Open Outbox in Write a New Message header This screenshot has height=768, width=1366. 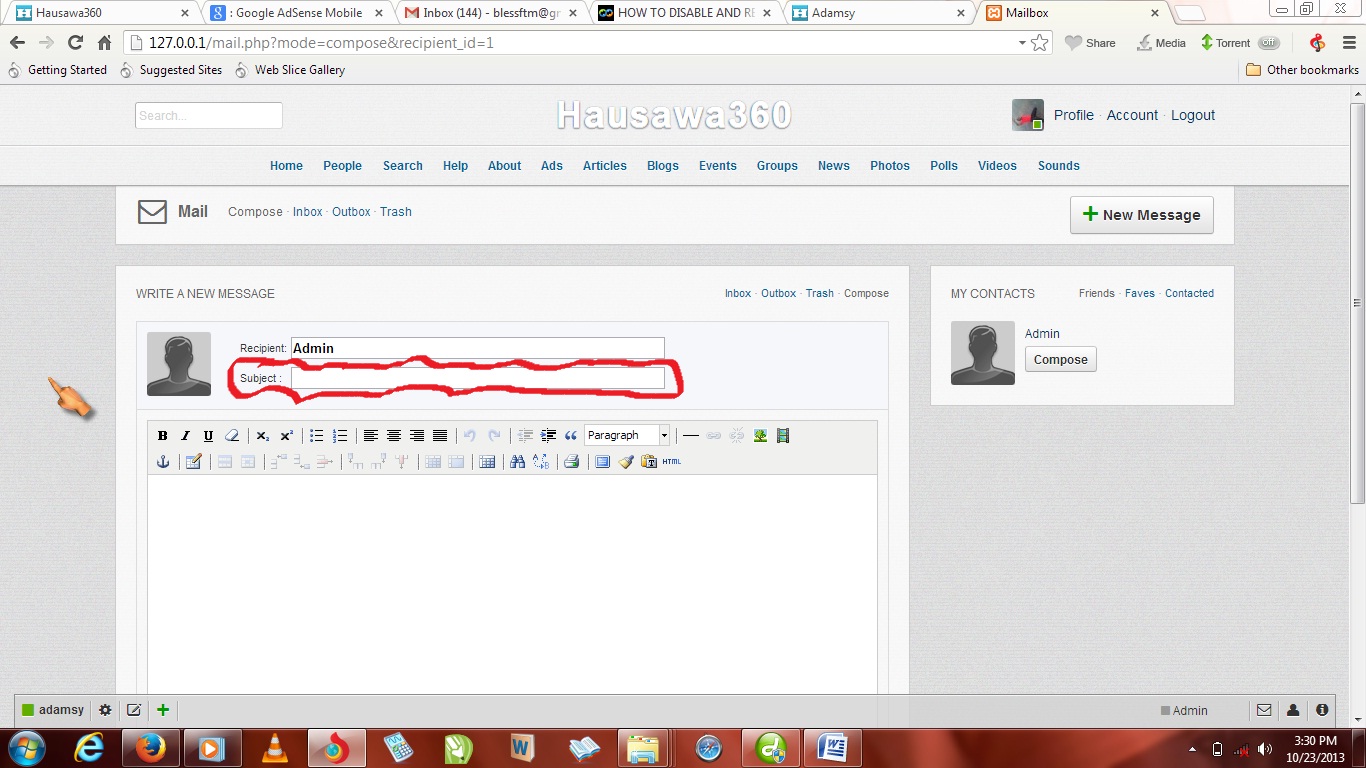pos(779,294)
